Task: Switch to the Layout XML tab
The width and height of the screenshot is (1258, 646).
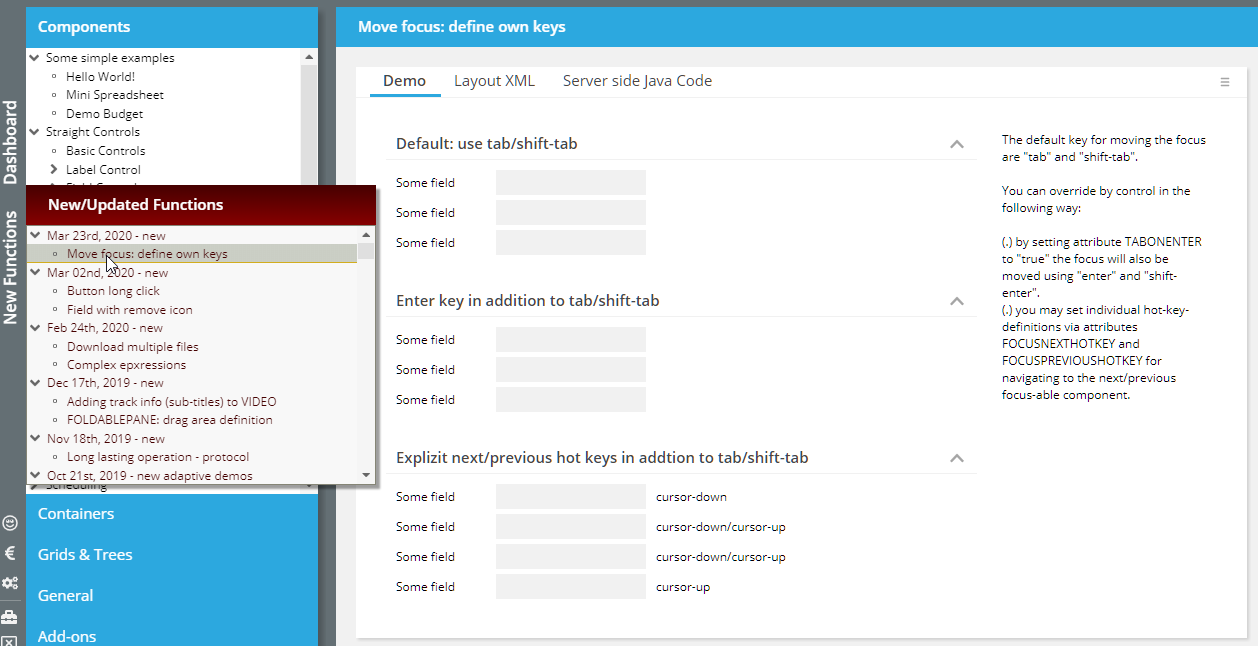Action: coord(494,81)
